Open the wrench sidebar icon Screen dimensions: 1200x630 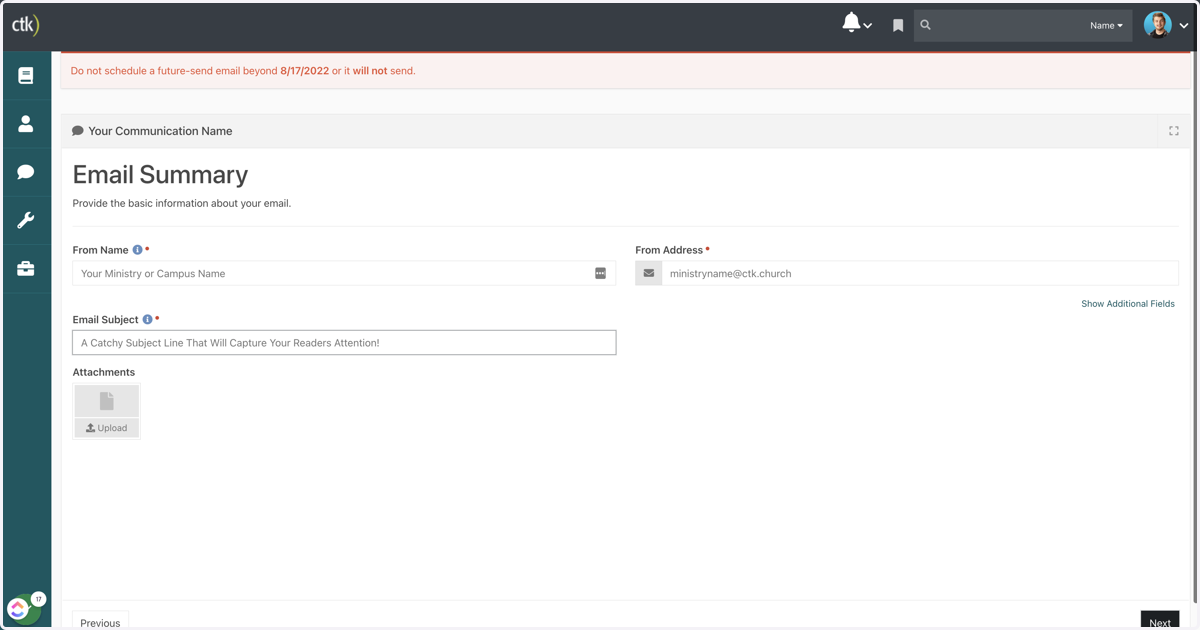26,220
